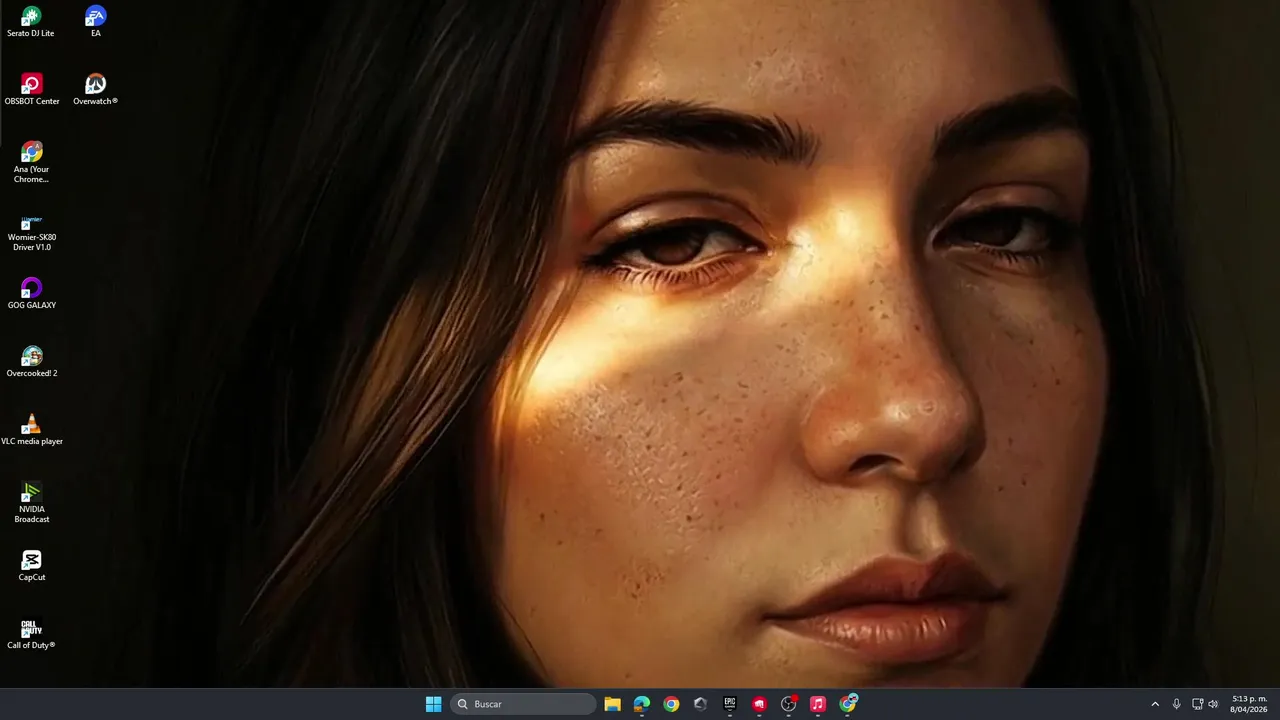Open the Windows Start menu
This screenshot has width=1280, height=720.
pyautogui.click(x=433, y=704)
